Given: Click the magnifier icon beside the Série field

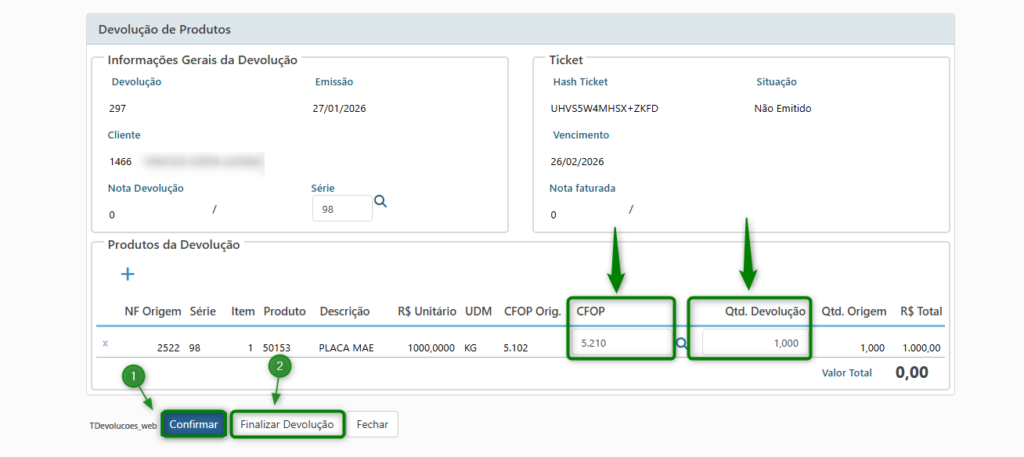Looking at the screenshot, I should (380, 201).
